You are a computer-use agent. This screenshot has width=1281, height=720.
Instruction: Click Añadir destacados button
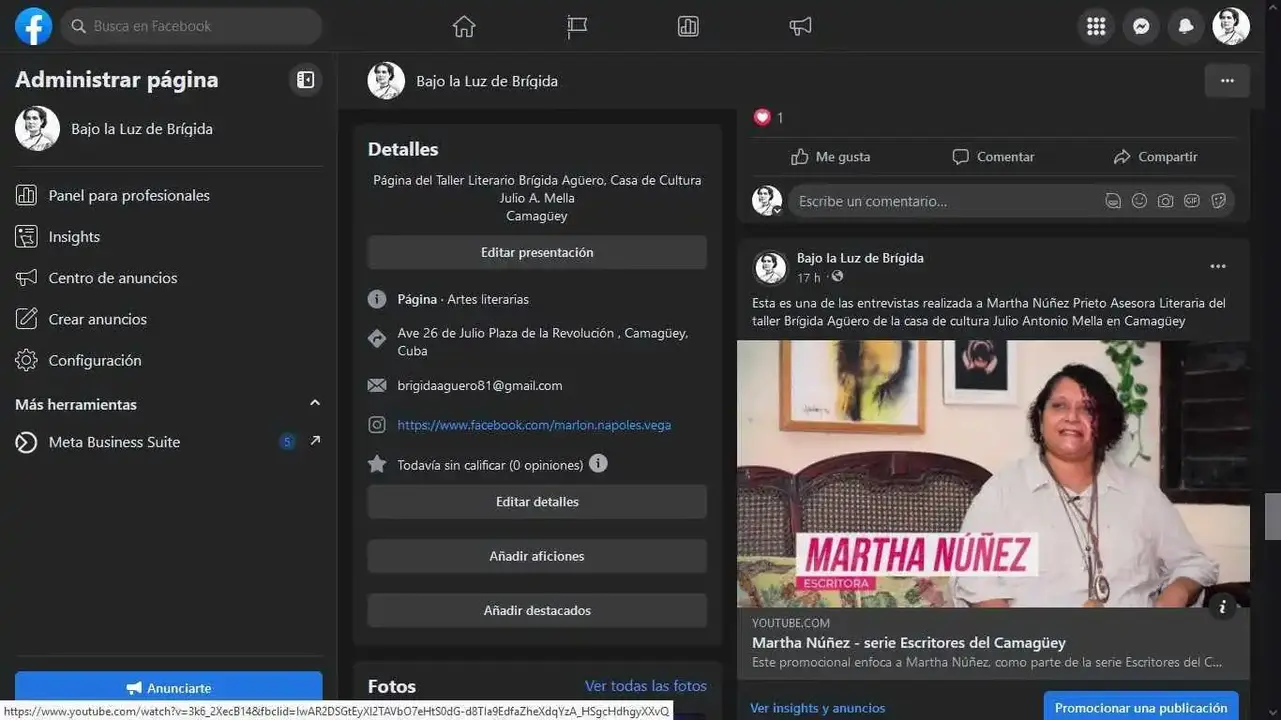point(537,610)
